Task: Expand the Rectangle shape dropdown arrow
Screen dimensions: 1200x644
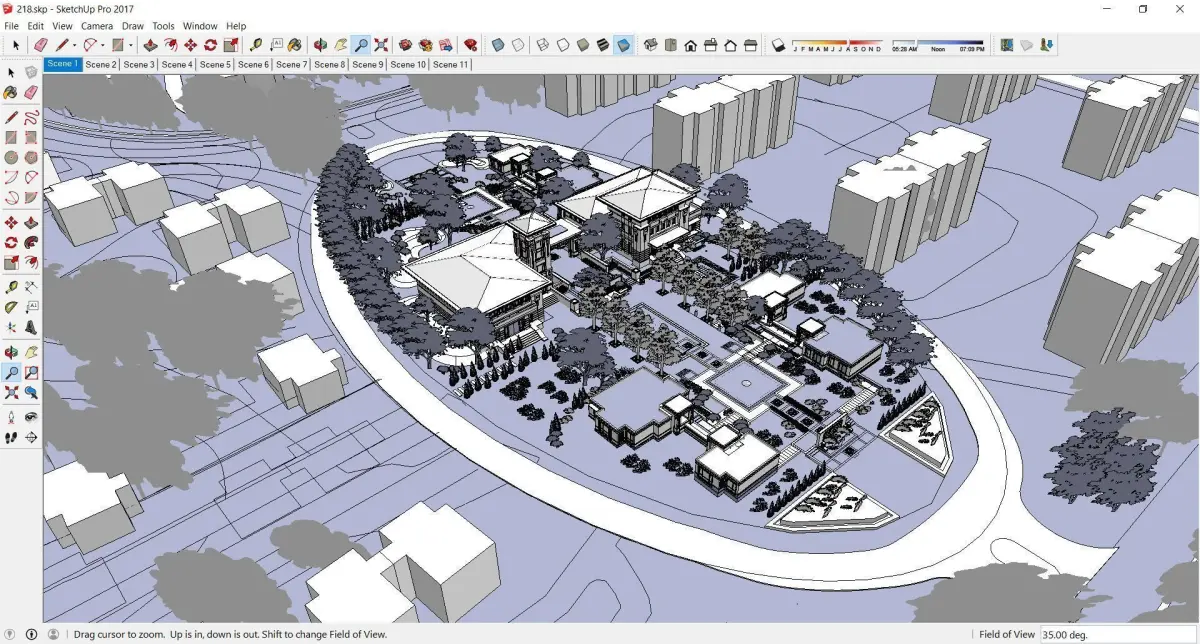Action: (131, 45)
